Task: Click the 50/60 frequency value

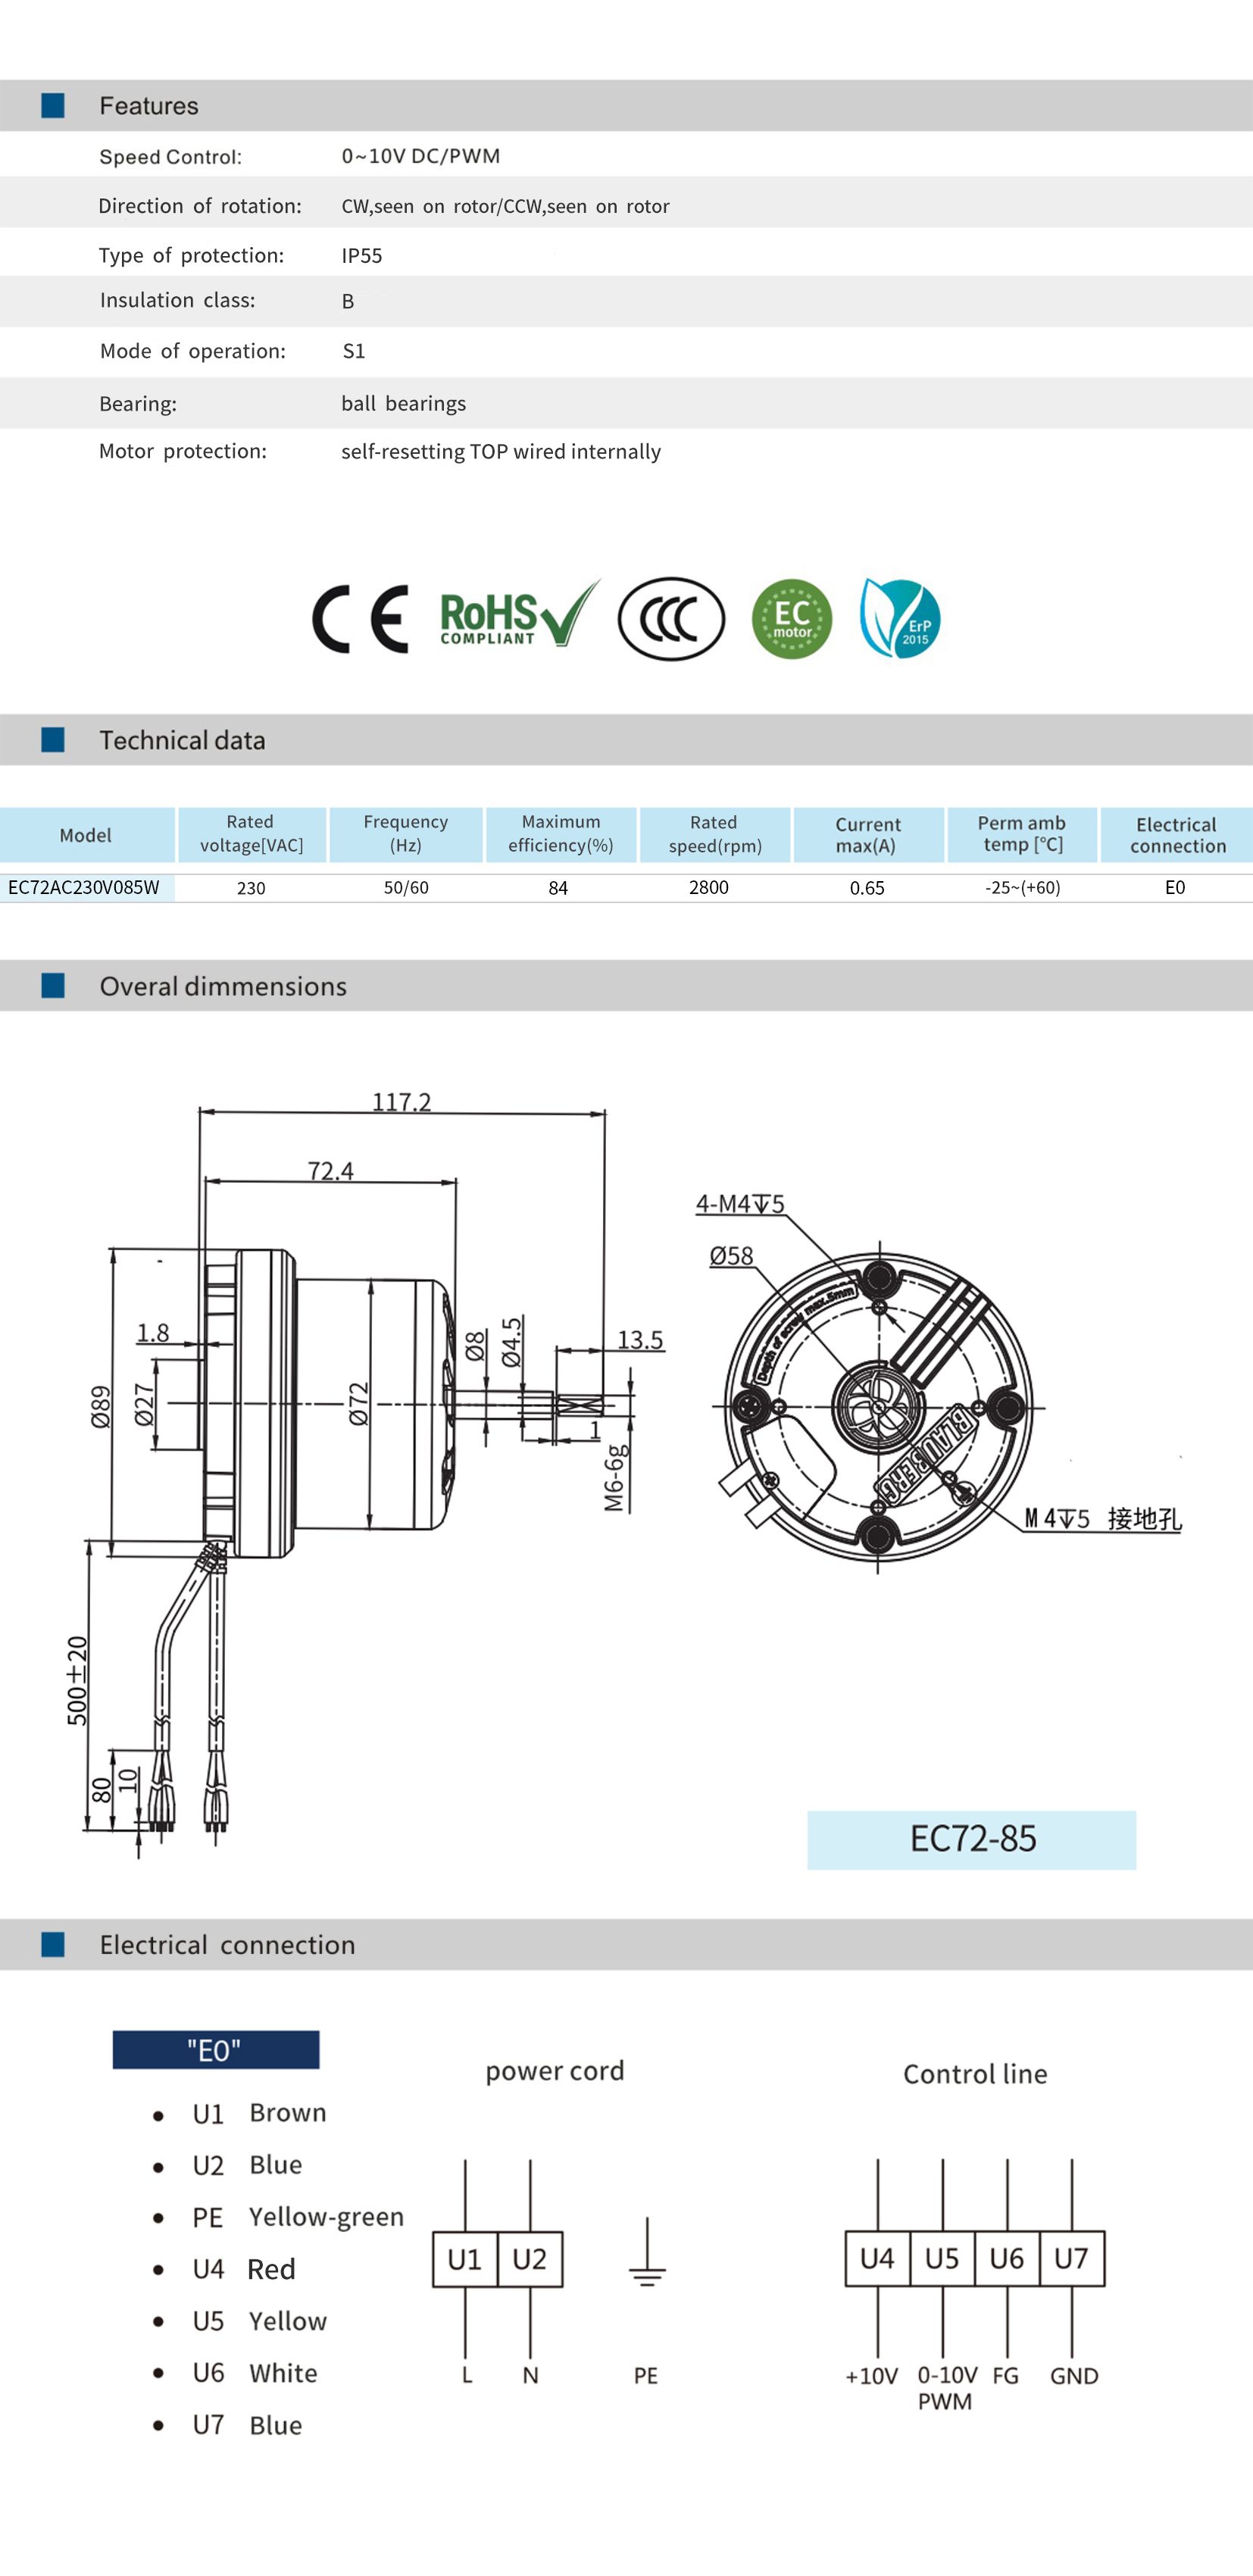Action: pos(406,888)
